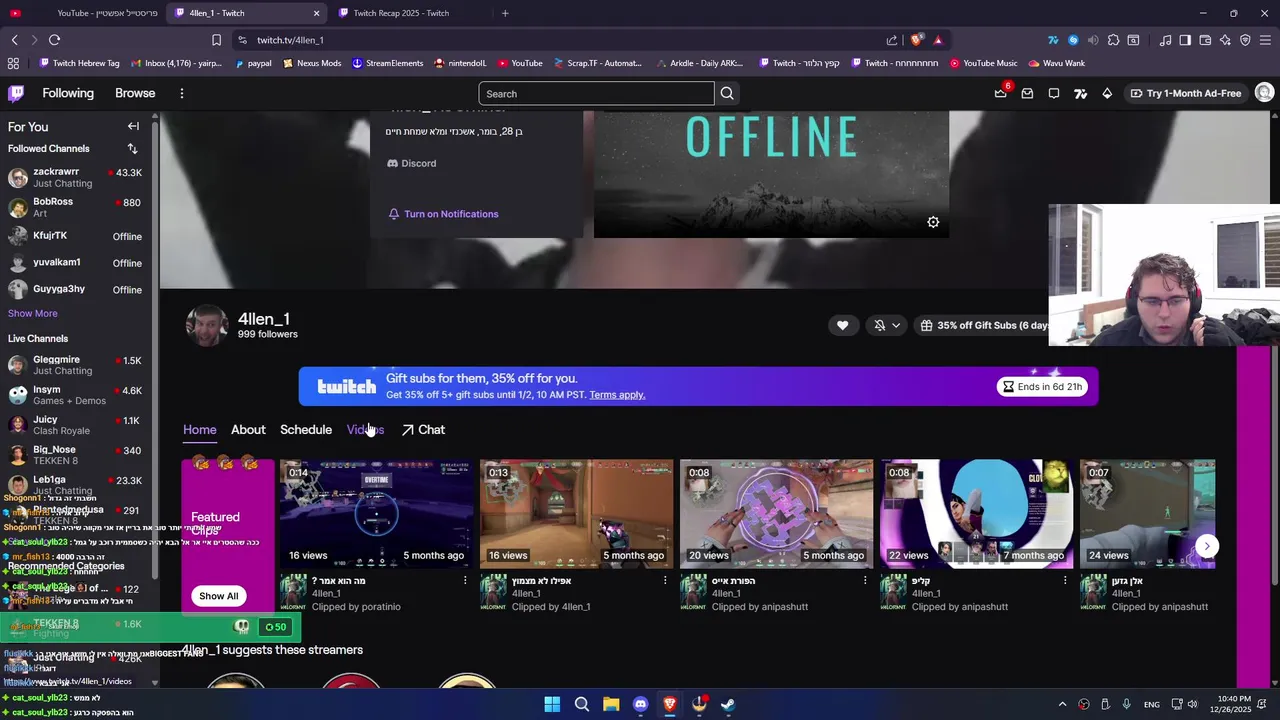Open options for the clip by 4llen_1

click(665, 580)
